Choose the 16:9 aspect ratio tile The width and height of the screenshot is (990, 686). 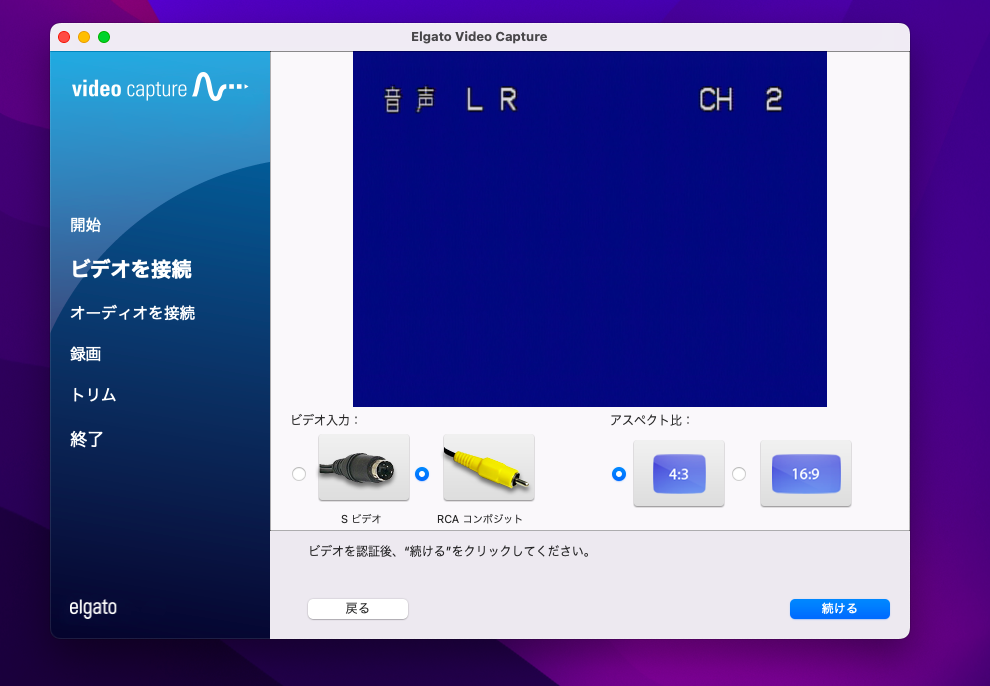tap(805, 474)
